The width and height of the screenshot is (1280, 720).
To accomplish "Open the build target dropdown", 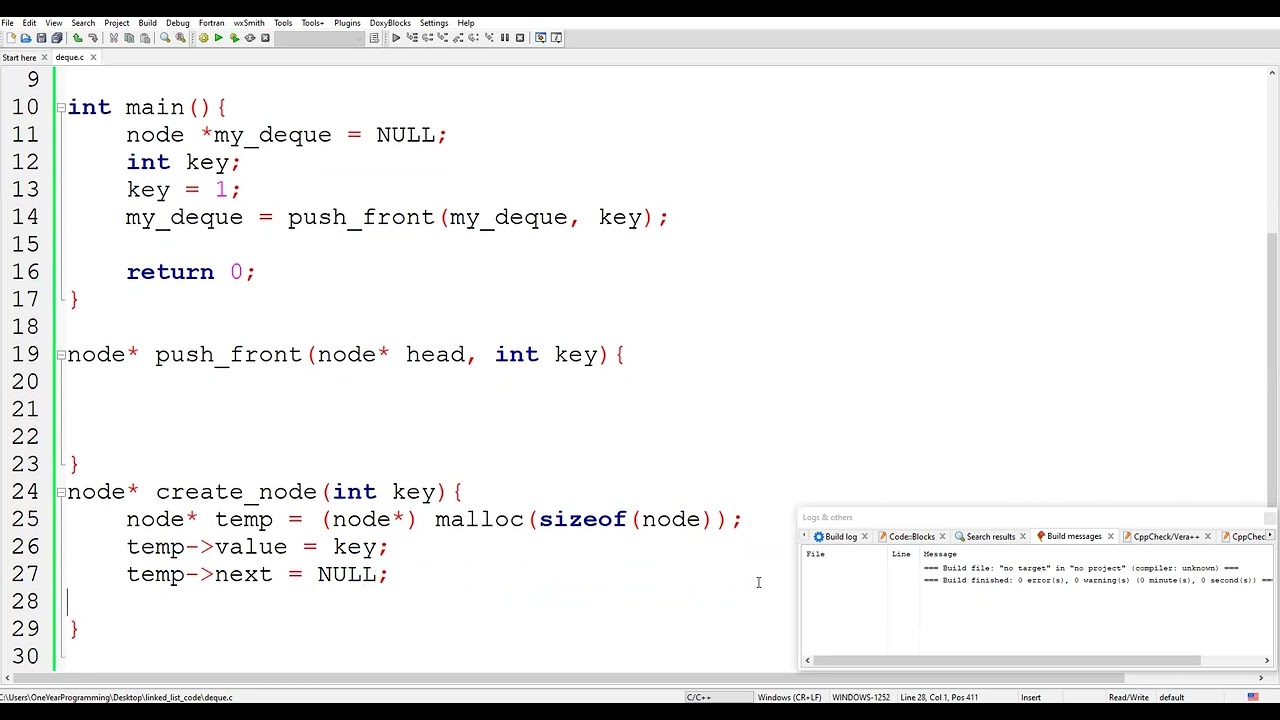I will [319, 38].
